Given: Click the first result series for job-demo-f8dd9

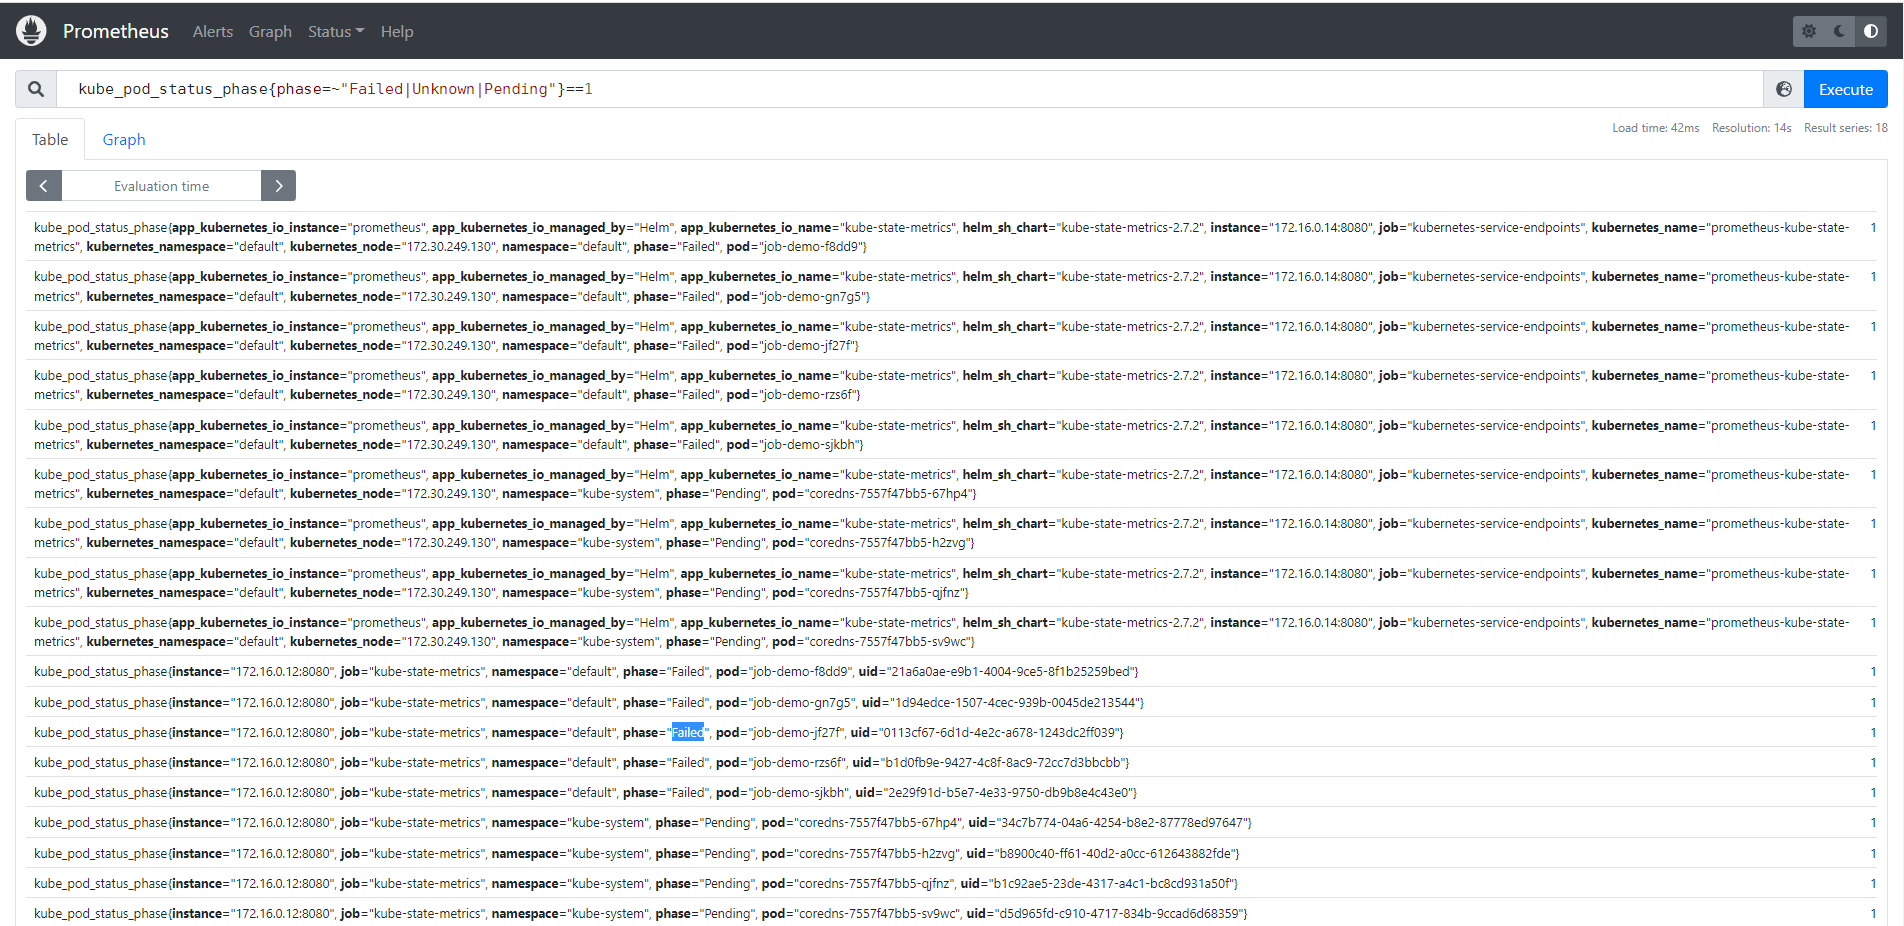Looking at the screenshot, I should tap(940, 237).
